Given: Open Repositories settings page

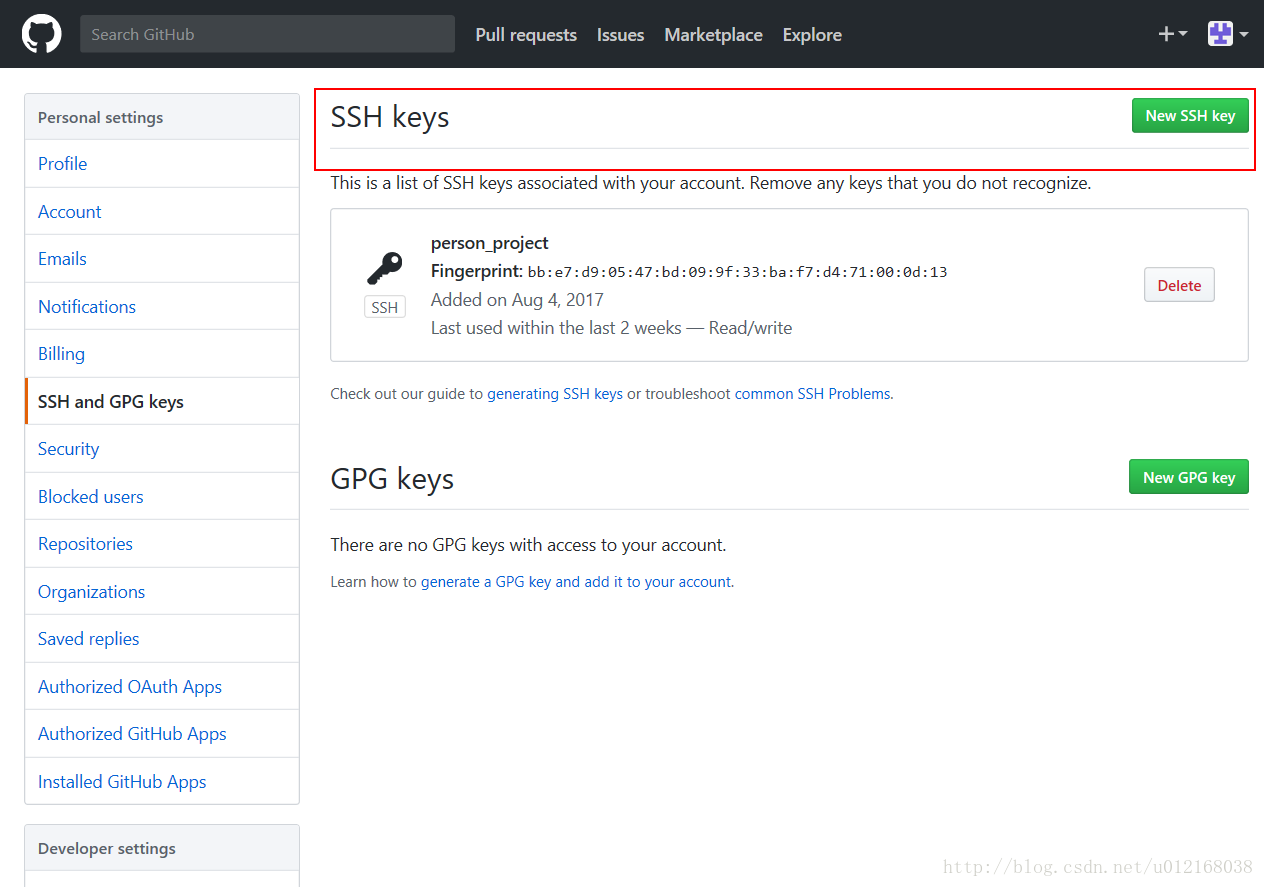Looking at the screenshot, I should click(162, 544).
